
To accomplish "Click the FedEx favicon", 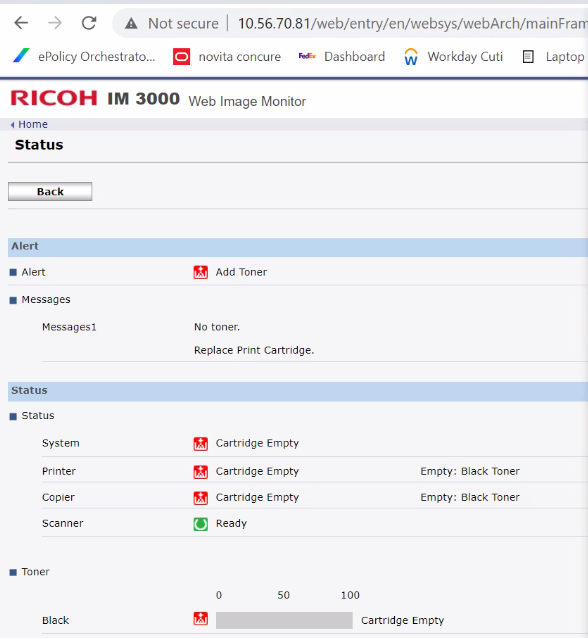I will pyautogui.click(x=307, y=56).
